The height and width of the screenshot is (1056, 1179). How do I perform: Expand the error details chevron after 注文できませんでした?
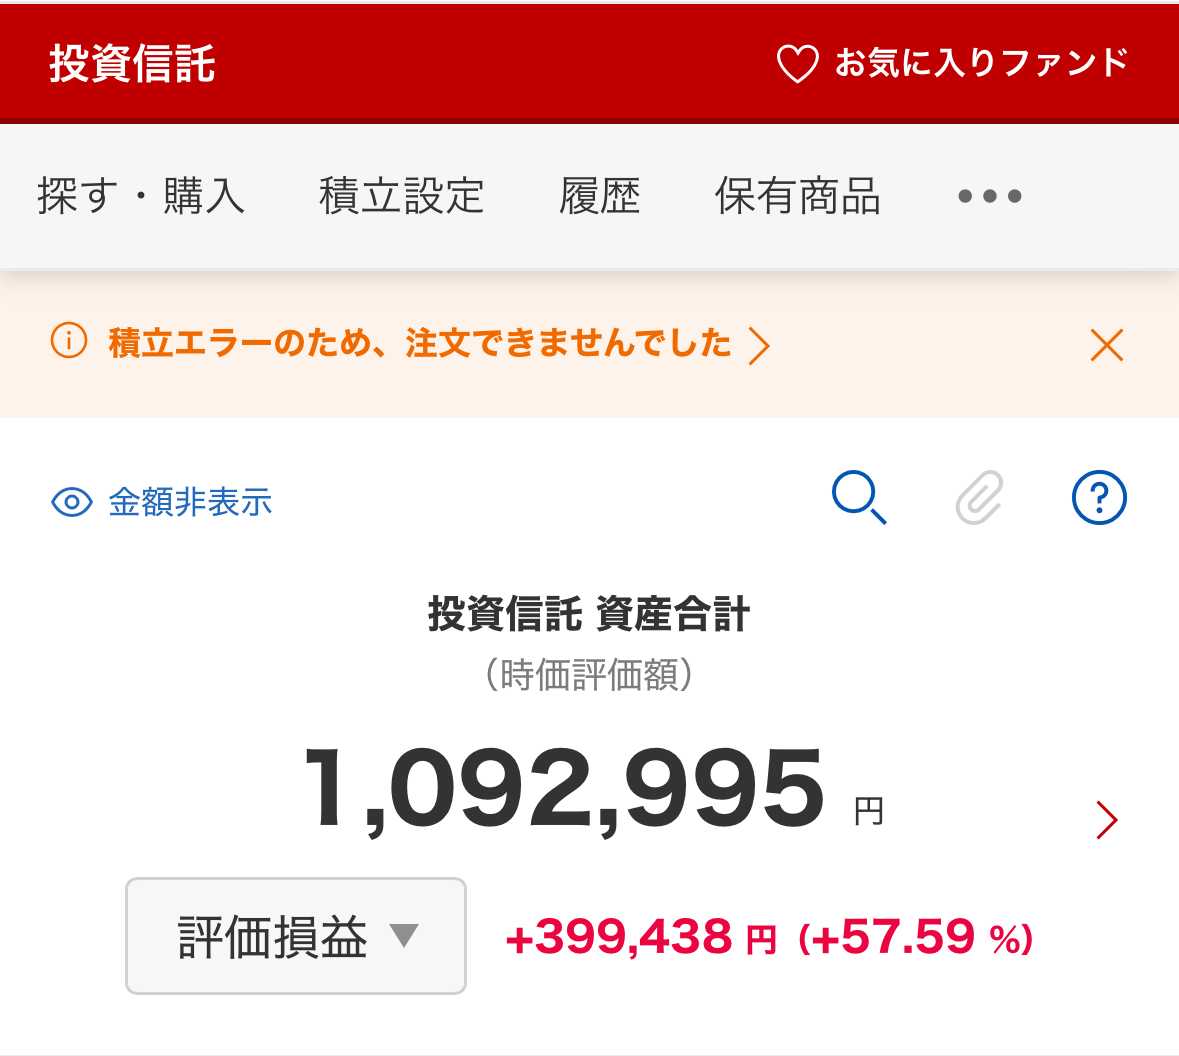coord(760,346)
